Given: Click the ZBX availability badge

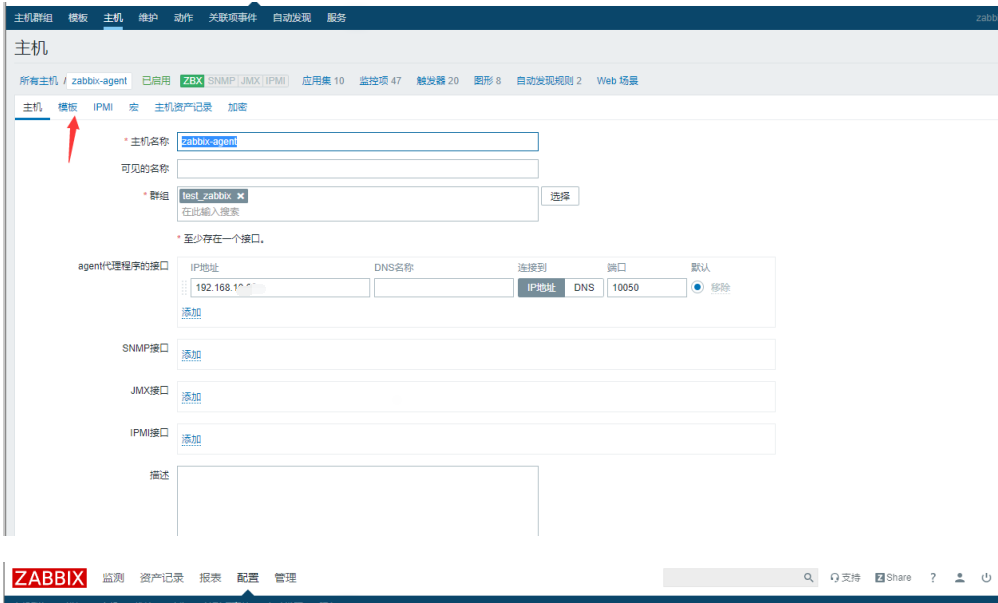Looking at the screenshot, I should pyautogui.click(x=192, y=81).
